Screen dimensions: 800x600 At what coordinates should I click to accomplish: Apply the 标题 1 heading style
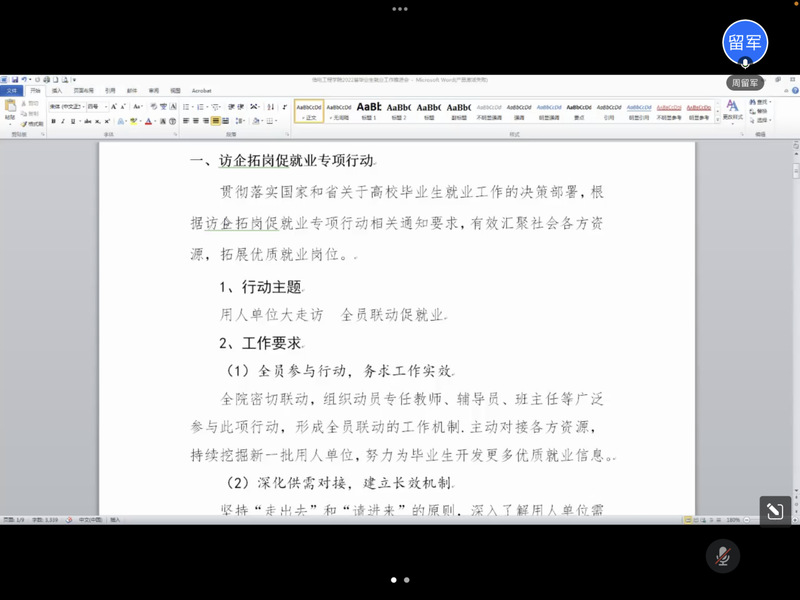pyautogui.click(x=368, y=110)
